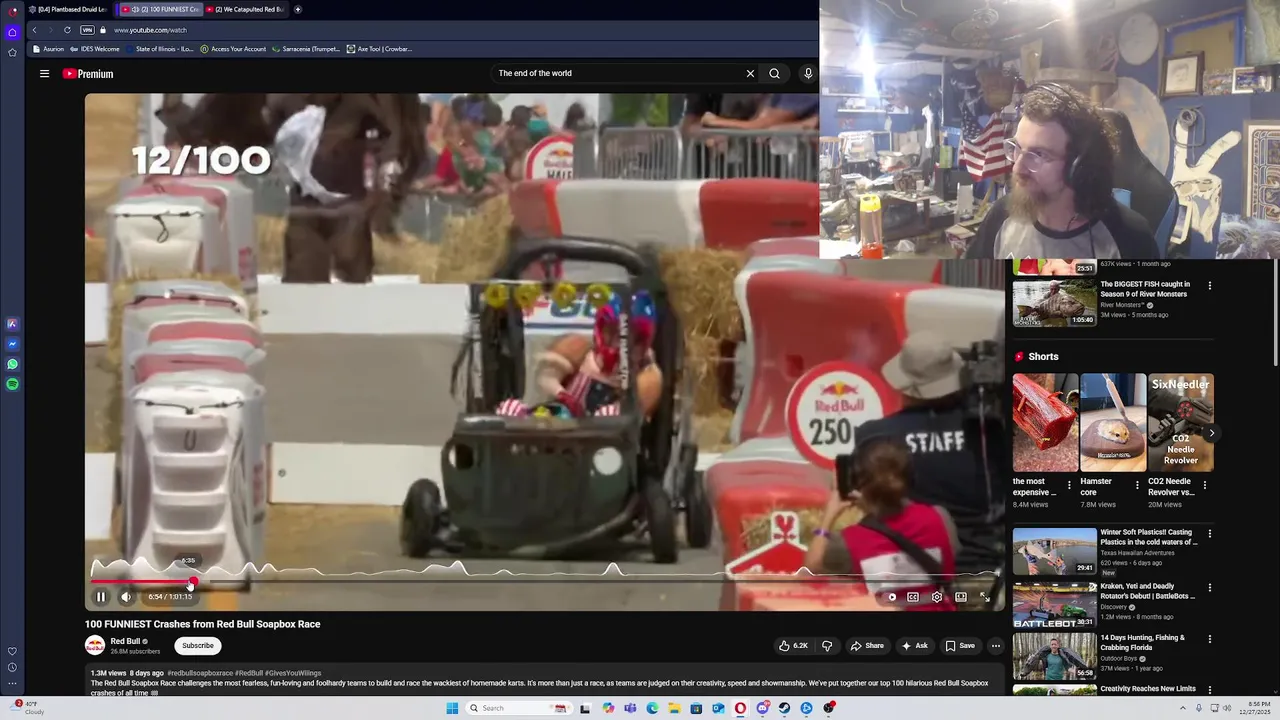The image size is (1280, 720).
Task: Click the red video progress bar
Action: coord(141,581)
